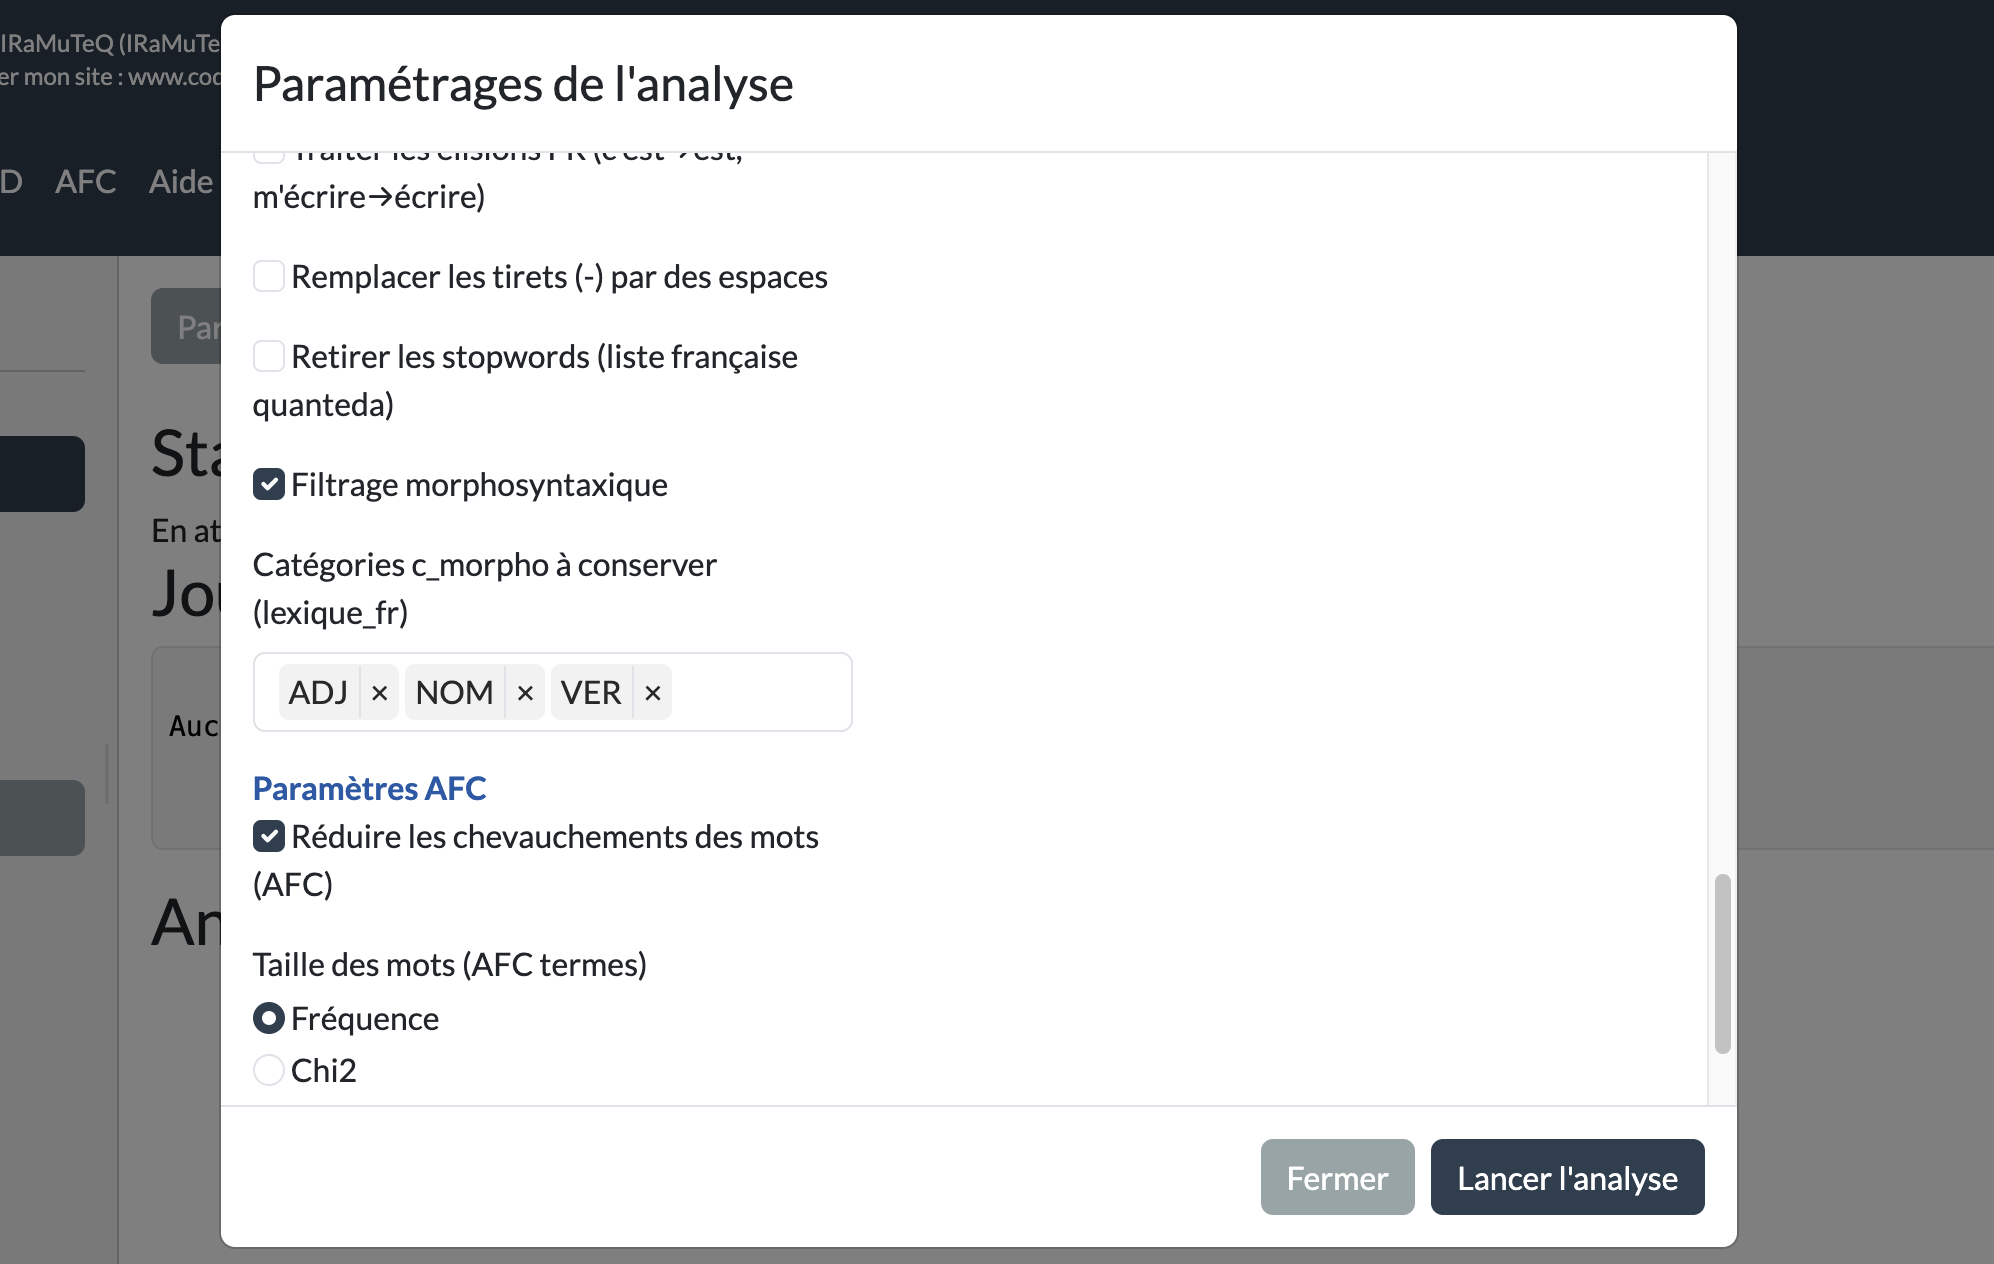This screenshot has width=1994, height=1264.
Task: Select the Fréquence radio option
Action: pyautogui.click(x=269, y=1018)
